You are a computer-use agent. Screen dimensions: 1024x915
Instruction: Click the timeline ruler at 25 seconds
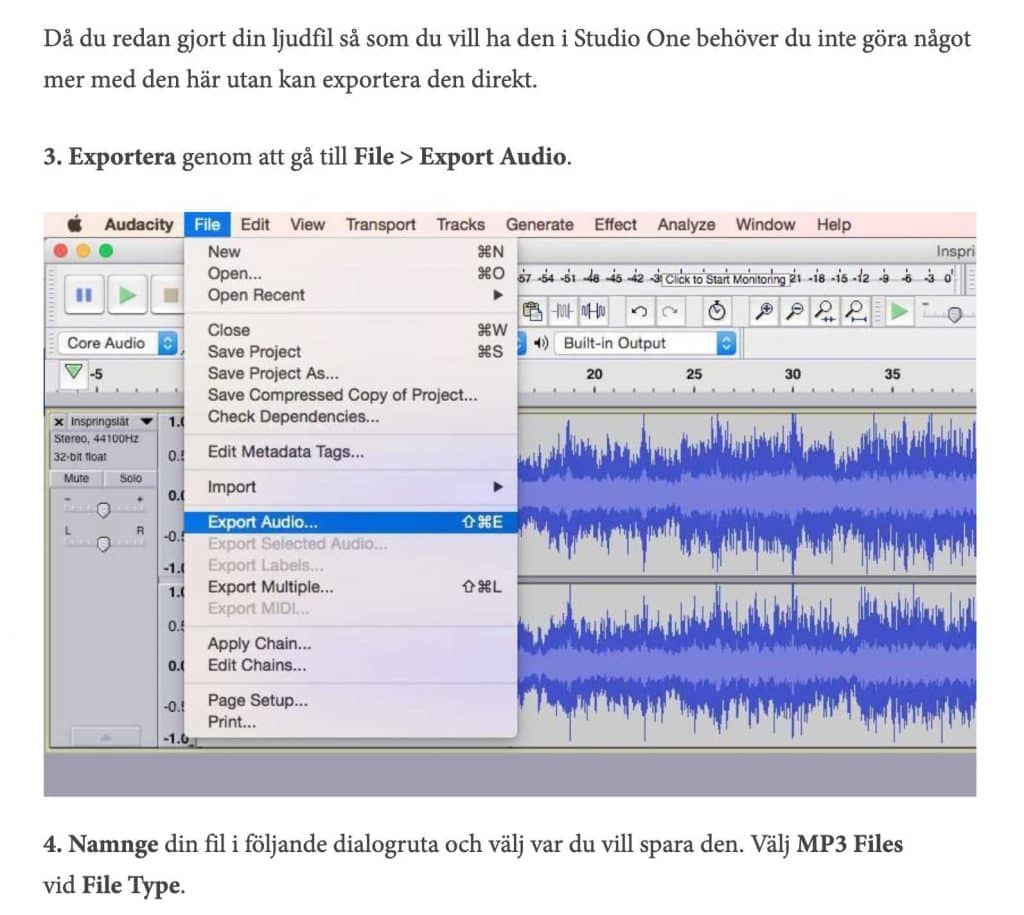(694, 375)
